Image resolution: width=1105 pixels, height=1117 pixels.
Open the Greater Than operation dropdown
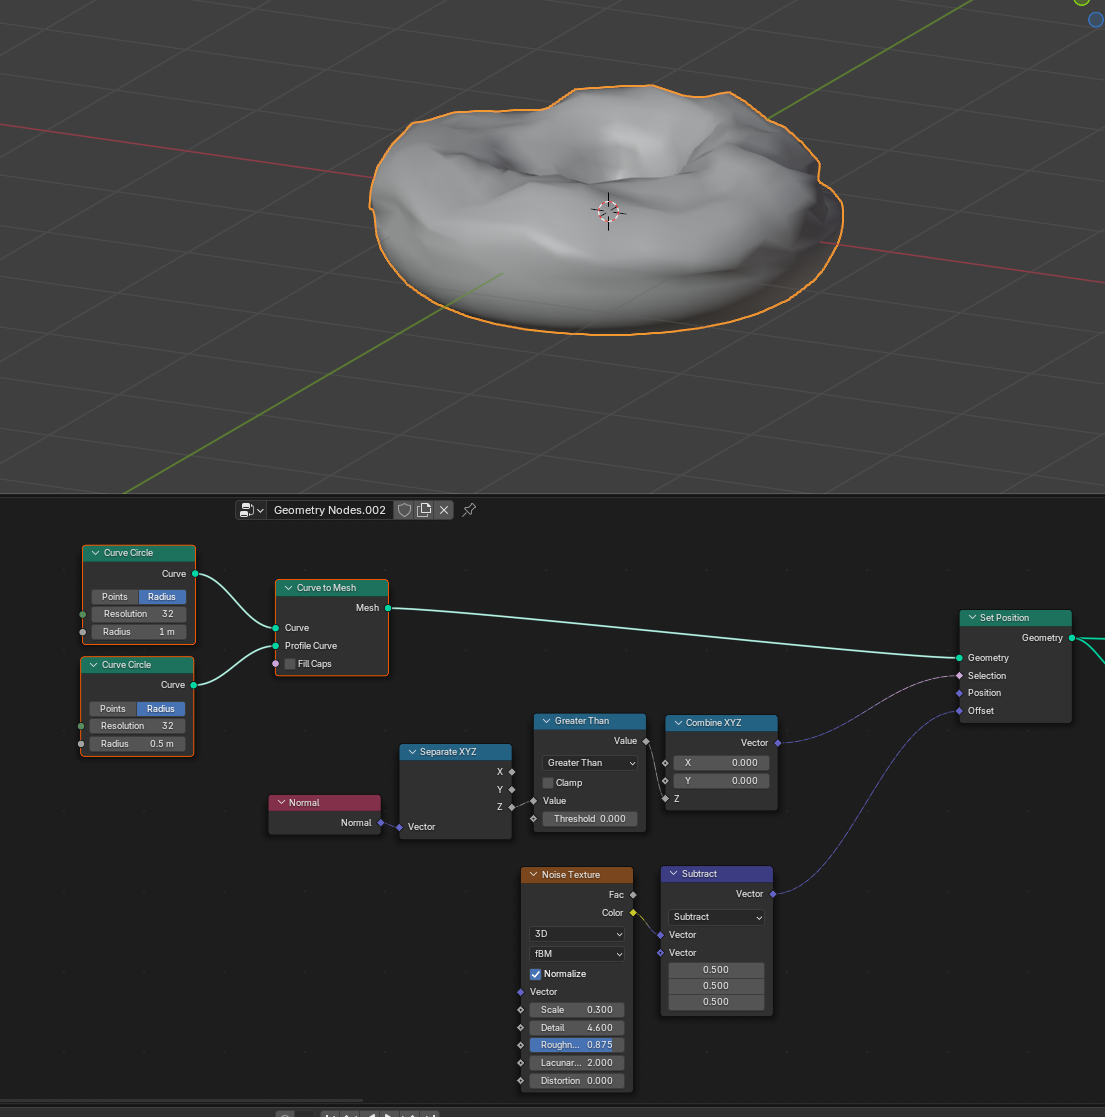pos(590,763)
